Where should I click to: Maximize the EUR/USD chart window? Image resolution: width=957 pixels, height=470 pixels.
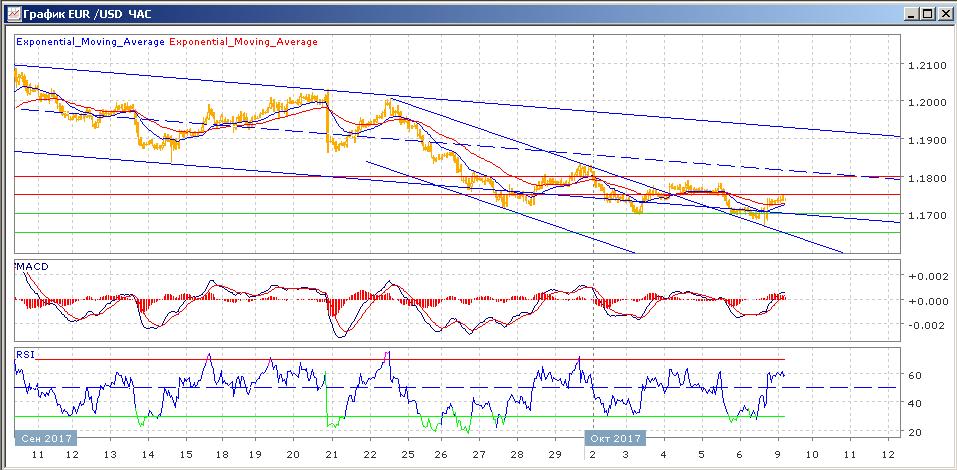point(927,13)
